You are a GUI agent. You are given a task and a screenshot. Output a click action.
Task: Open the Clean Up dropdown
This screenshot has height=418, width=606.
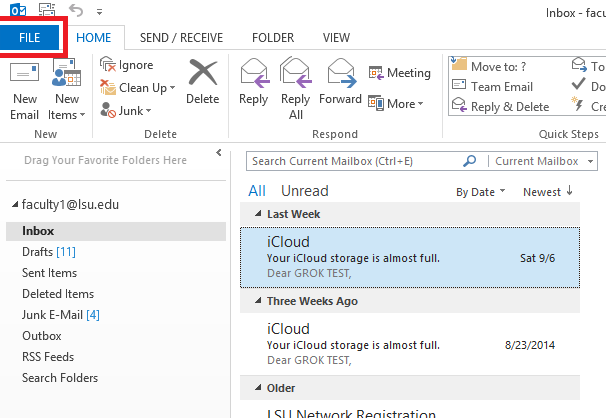coord(138,88)
